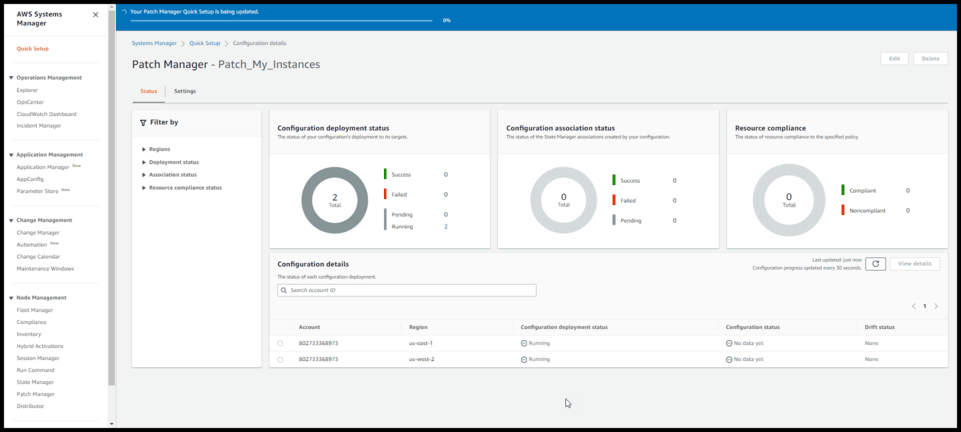Click the Delete button

(x=930, y=59)
